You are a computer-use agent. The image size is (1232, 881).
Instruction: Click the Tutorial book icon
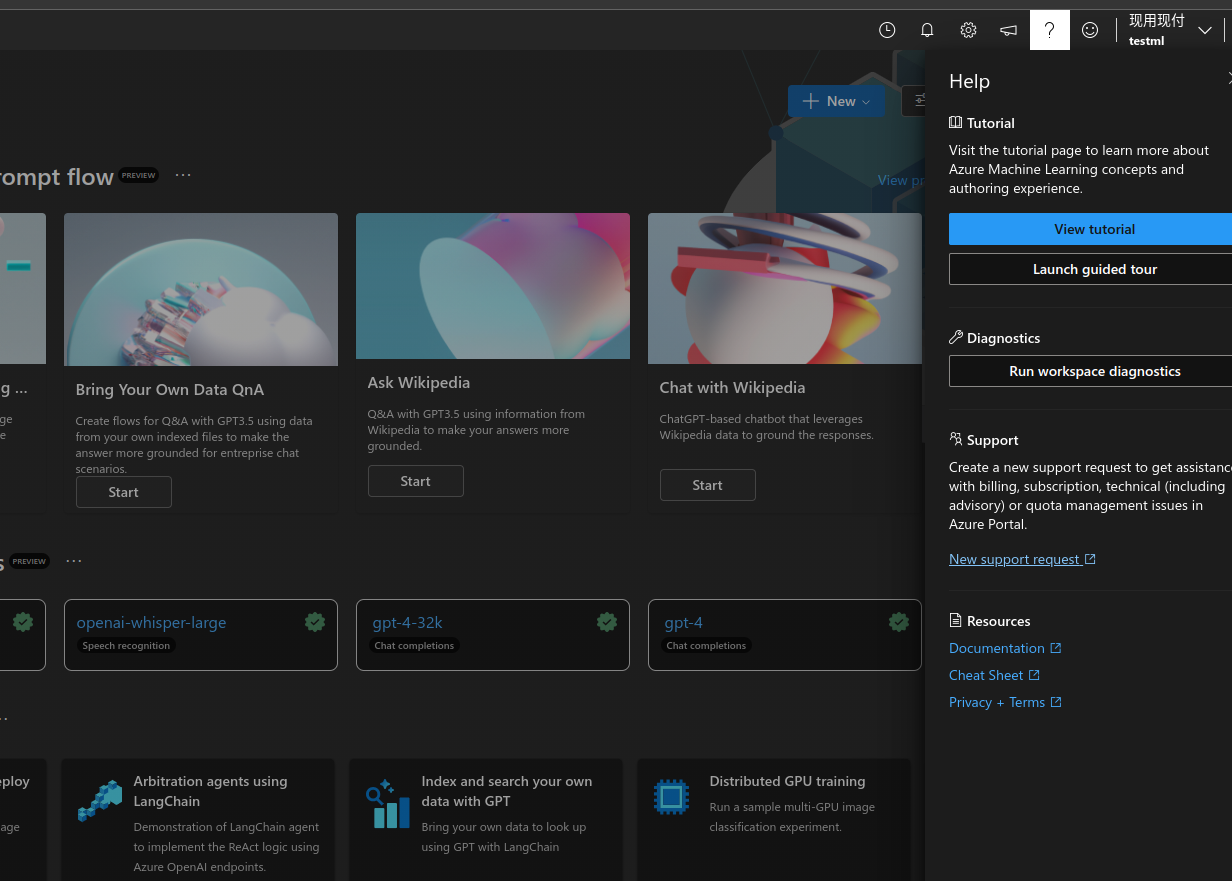956,123
